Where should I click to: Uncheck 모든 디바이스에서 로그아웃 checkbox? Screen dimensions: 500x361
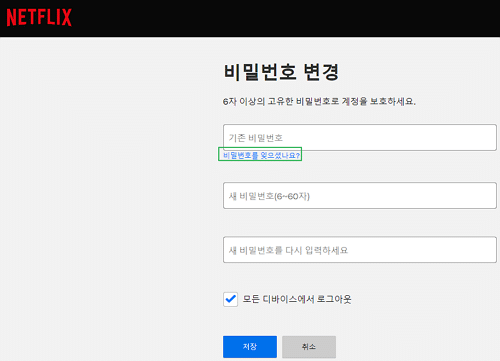coord(230,299)
